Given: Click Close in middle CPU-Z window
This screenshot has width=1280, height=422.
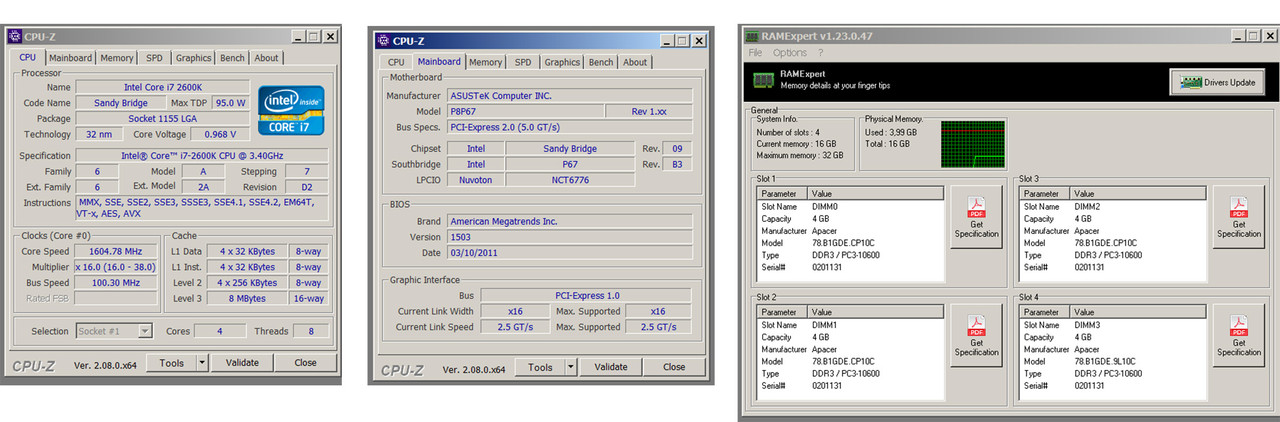Looking at the screenshot, I should tap(675, 367).
